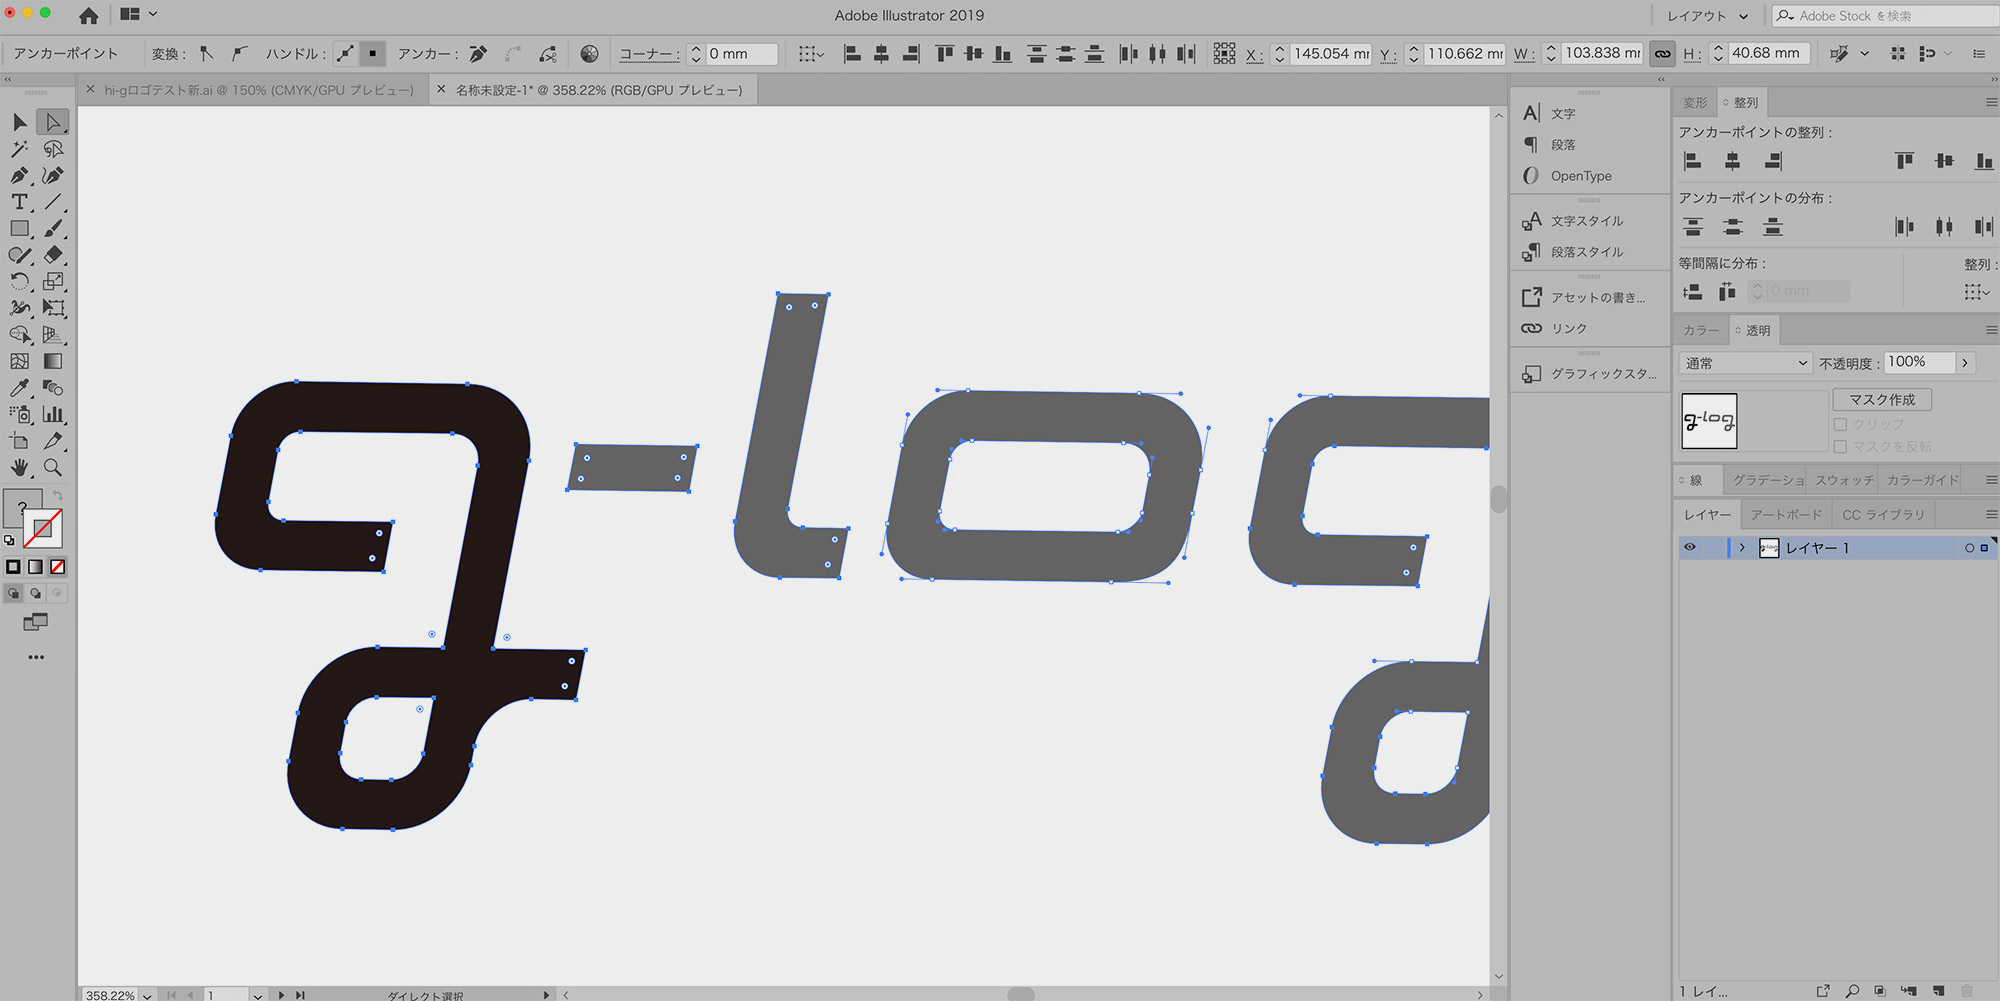
Task: Select the Lasso tool
Action: coord(53,149)
